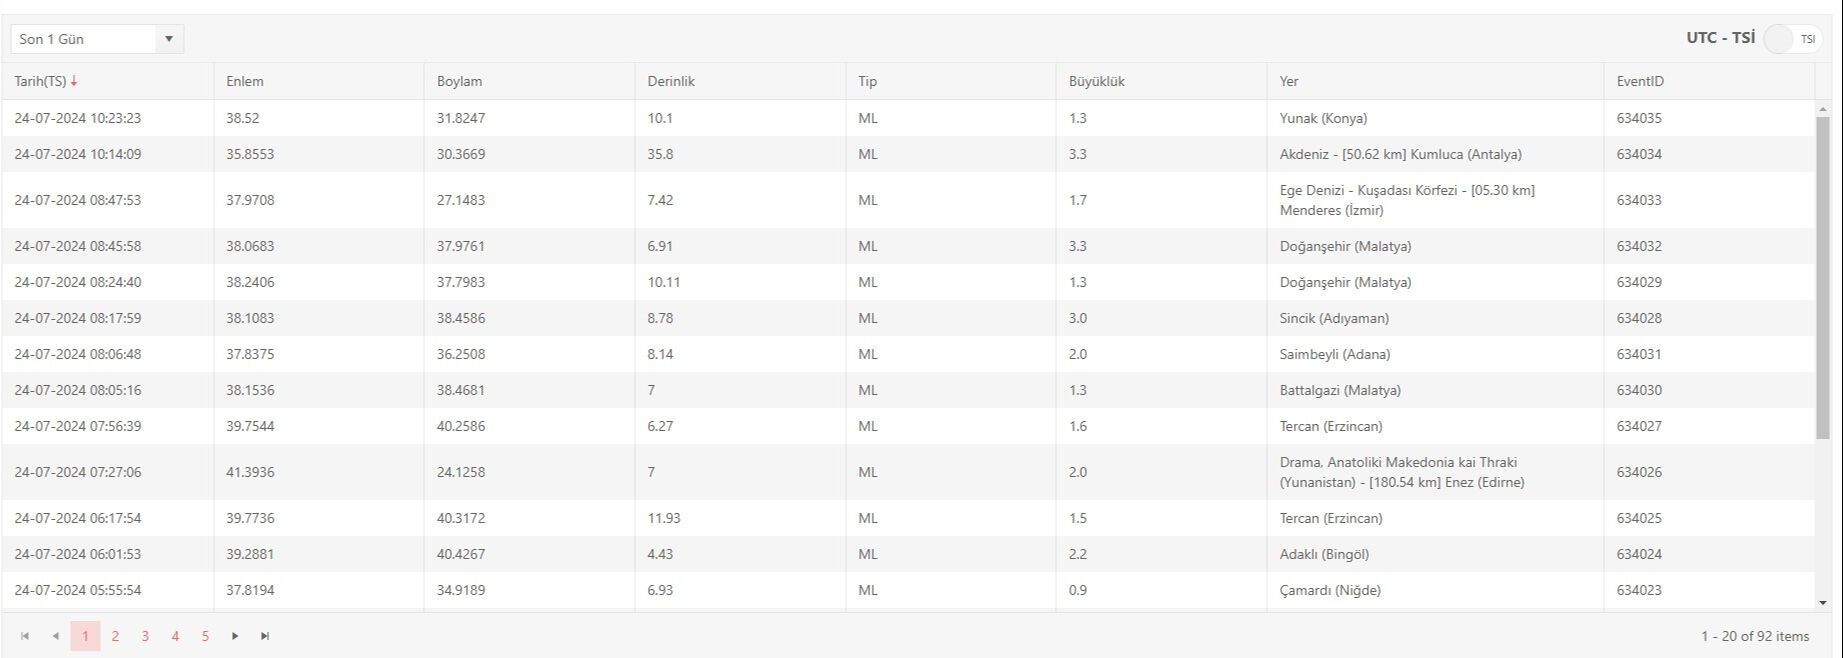Click the red sort arrow on Tarih(TS)
The height and width of the screenshot is (658, 1843).
pyautogui.click(x=74, y=81)
